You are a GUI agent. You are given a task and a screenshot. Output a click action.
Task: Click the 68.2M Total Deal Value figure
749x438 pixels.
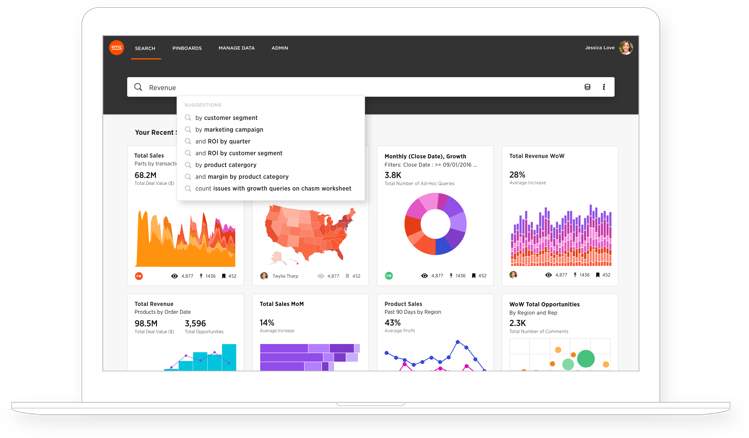coord(145,175)
